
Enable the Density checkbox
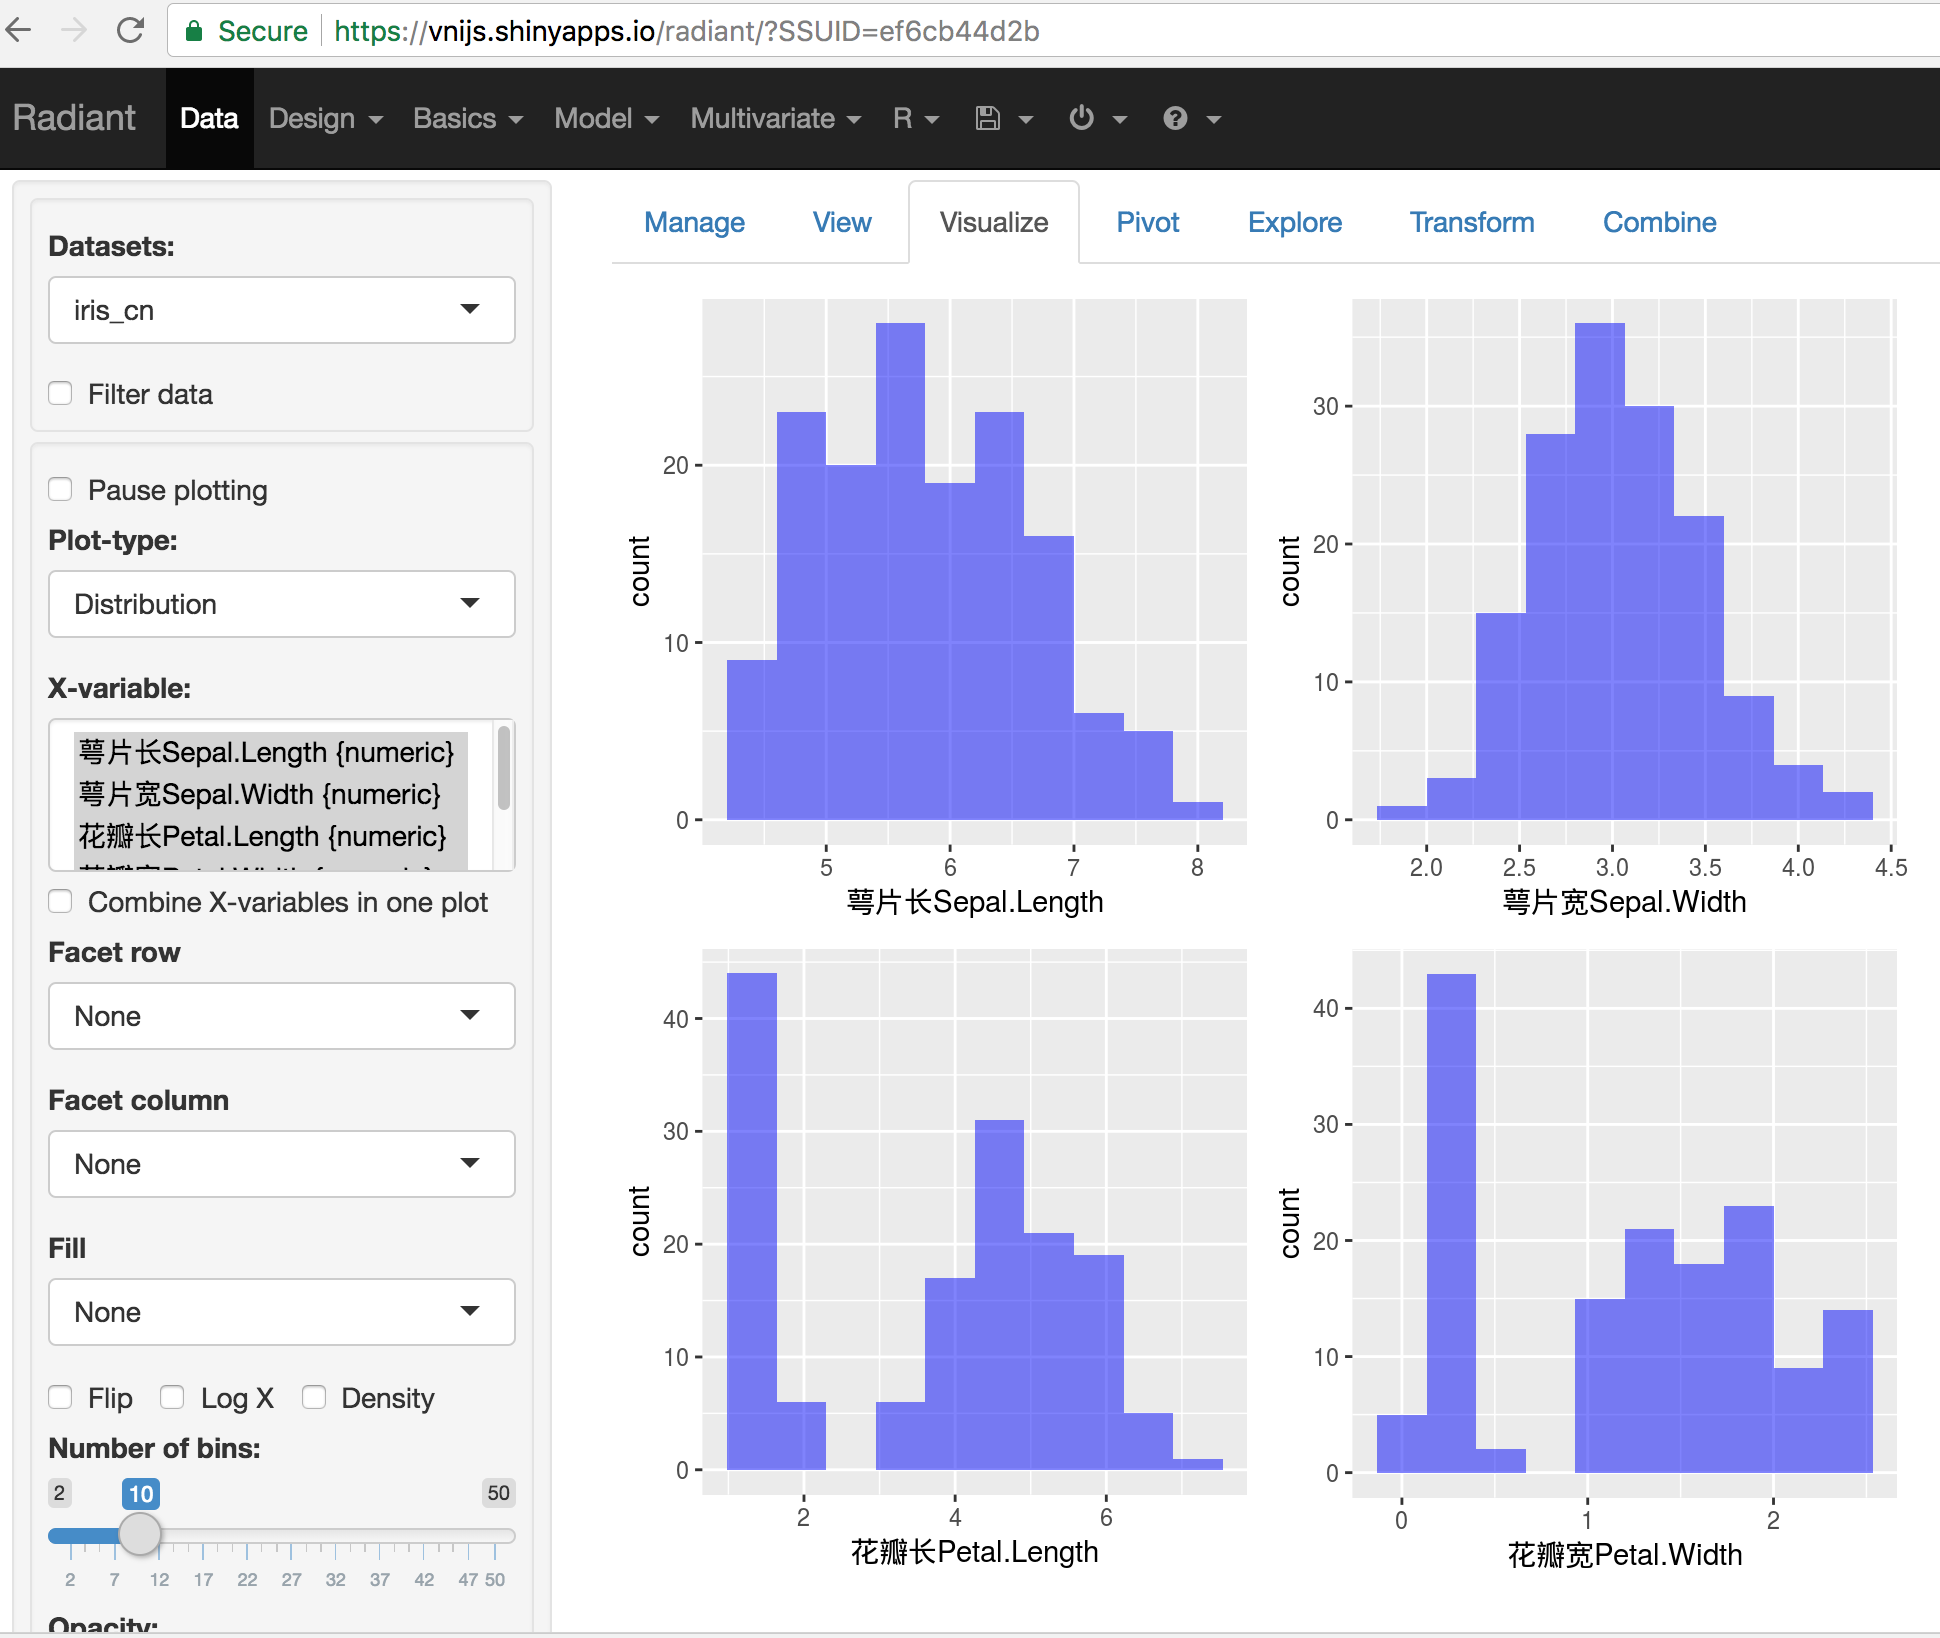tap(314, 1397)
